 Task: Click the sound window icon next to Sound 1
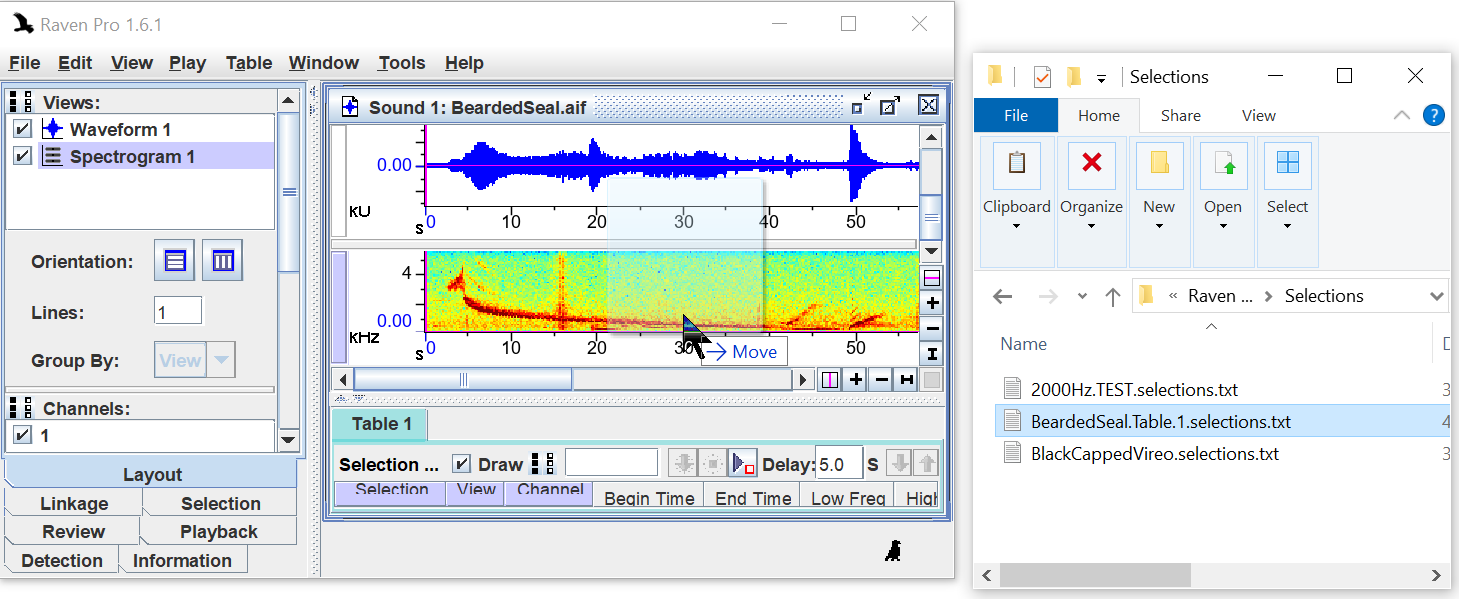(350, 107)
